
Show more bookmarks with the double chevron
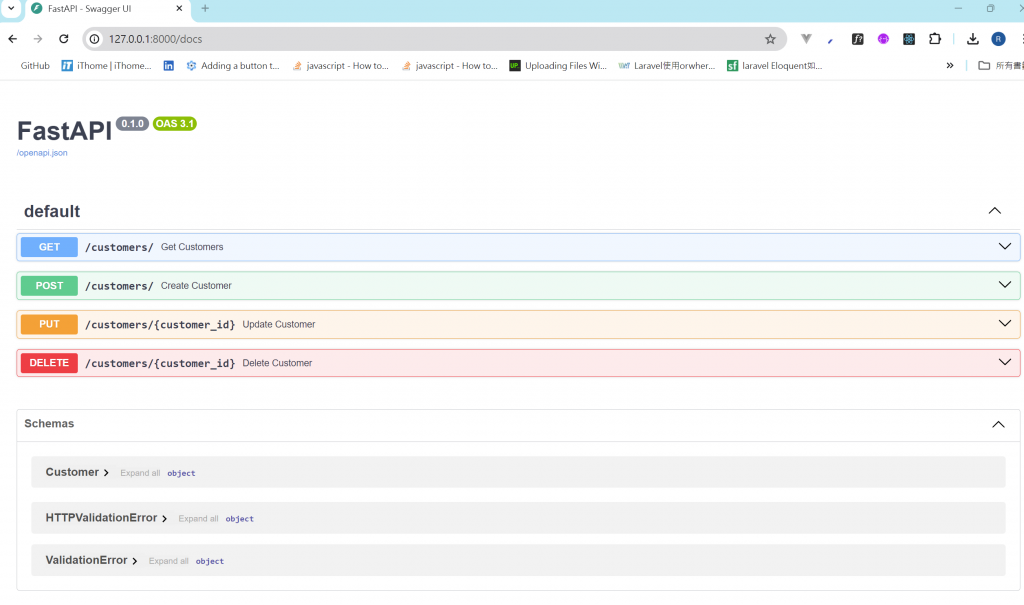click(950, 65)
